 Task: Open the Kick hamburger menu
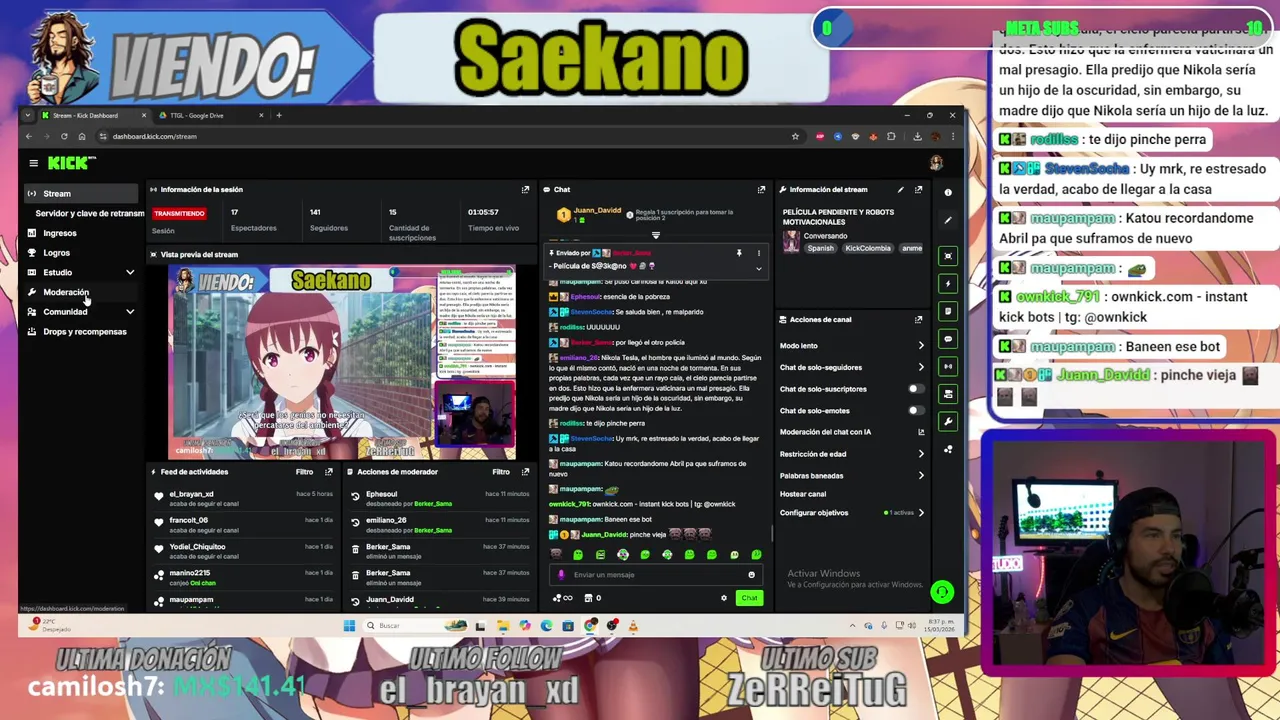click(x=33, y=163)
